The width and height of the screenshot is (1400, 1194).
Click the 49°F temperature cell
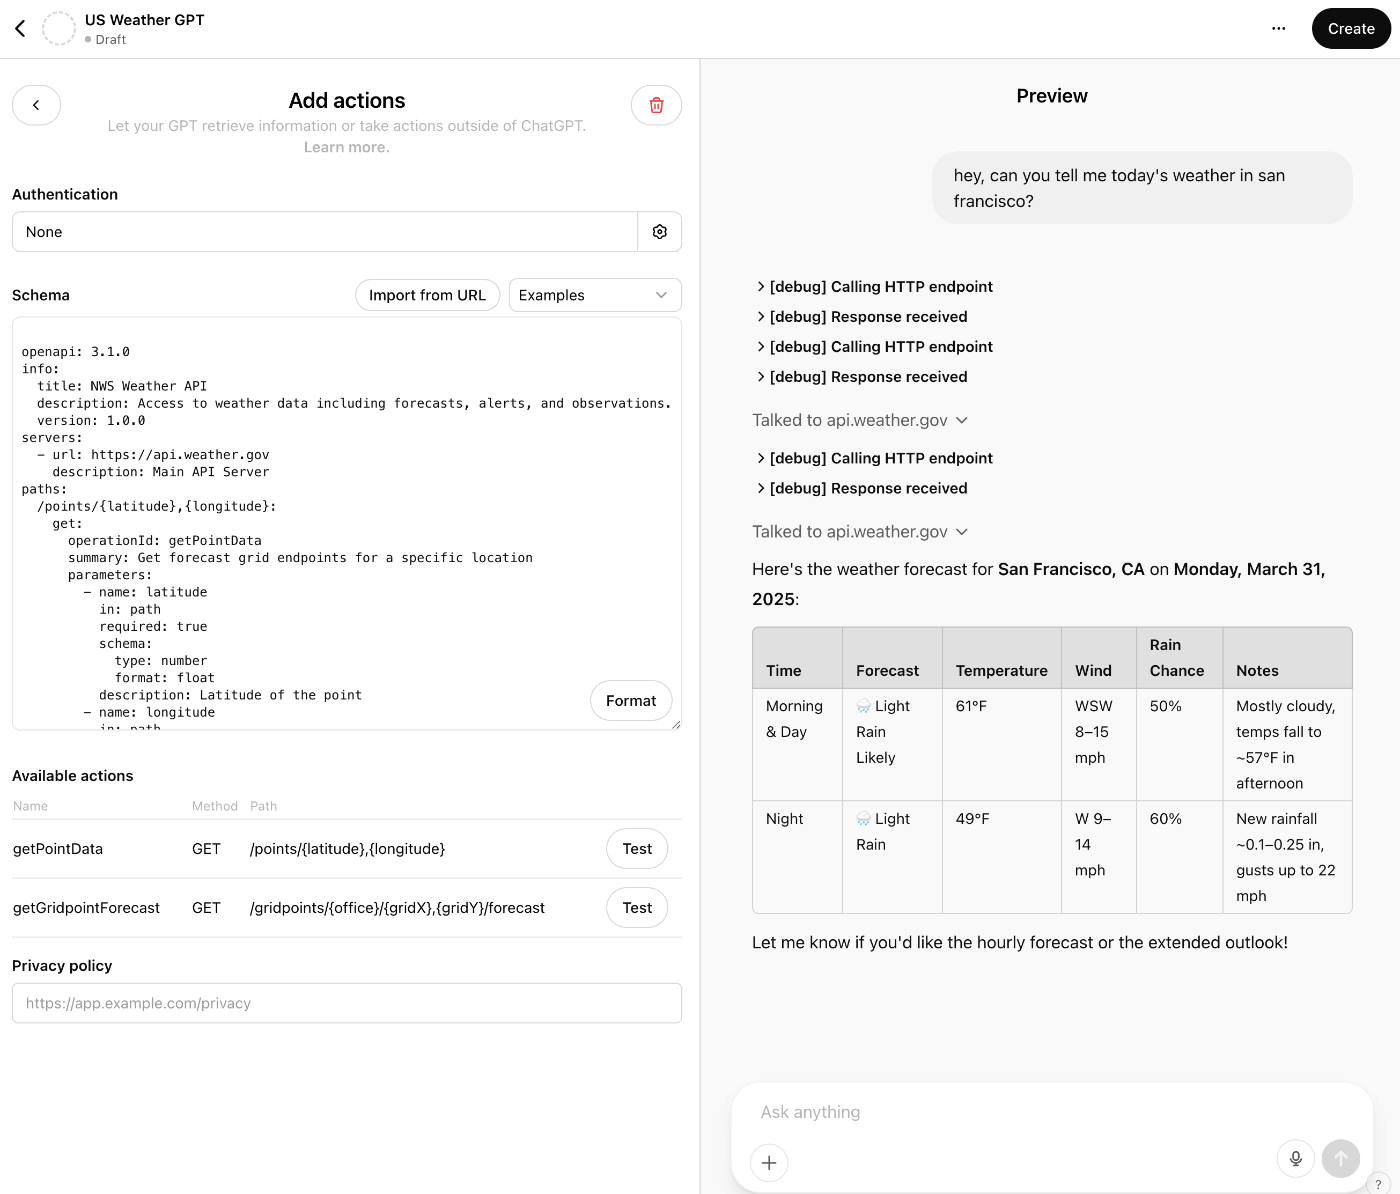pos(1002,857)
